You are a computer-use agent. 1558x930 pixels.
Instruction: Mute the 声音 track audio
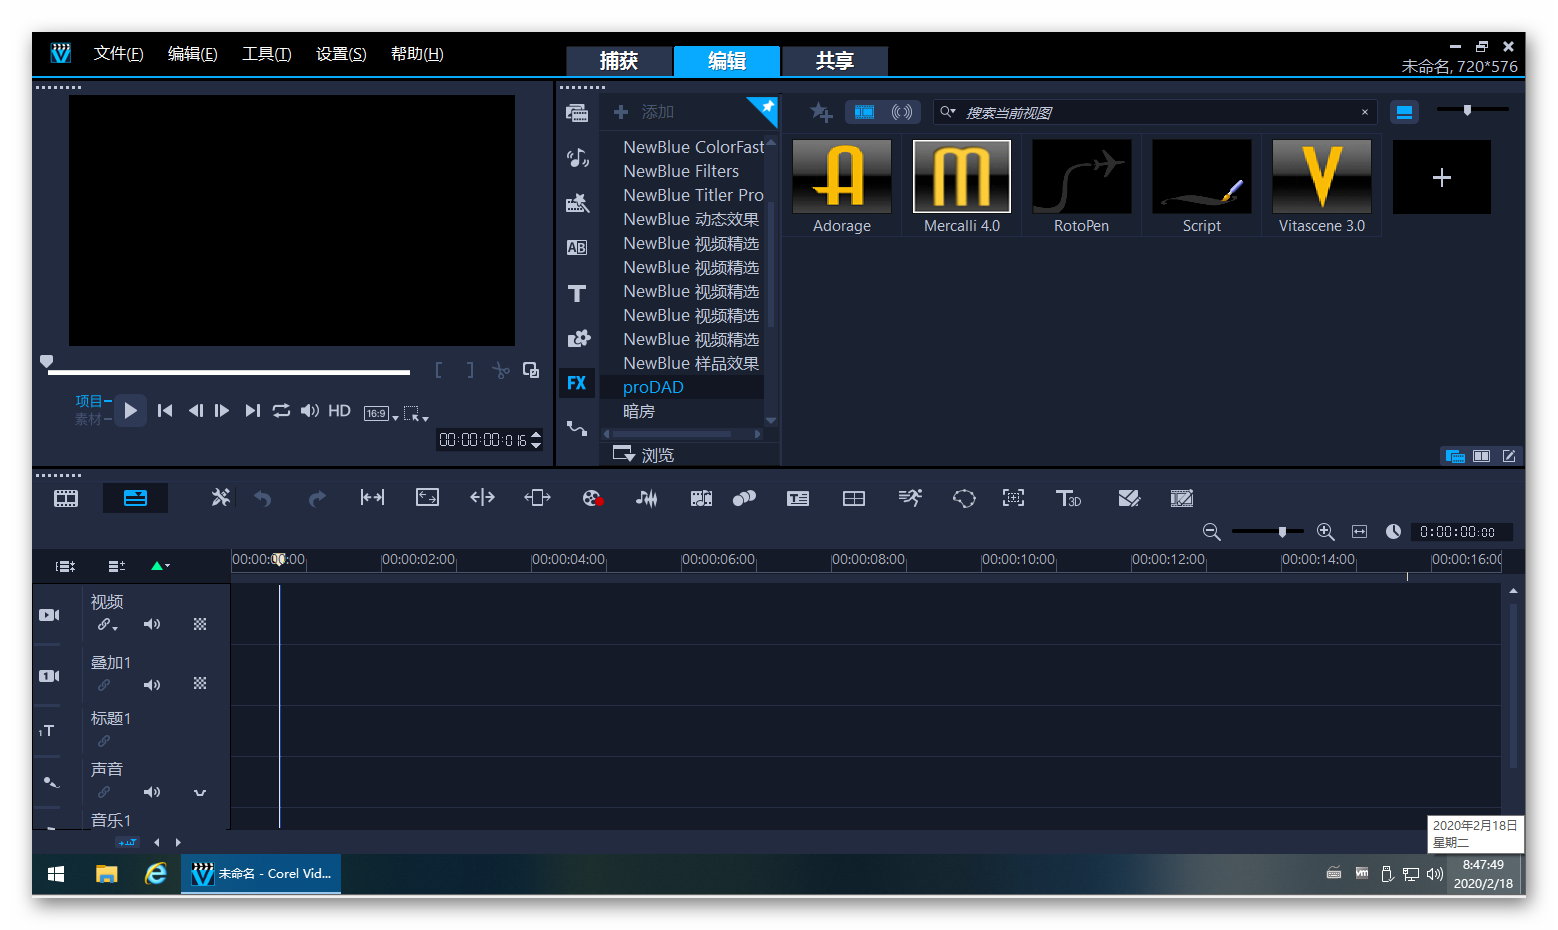[x=152, y=792]
